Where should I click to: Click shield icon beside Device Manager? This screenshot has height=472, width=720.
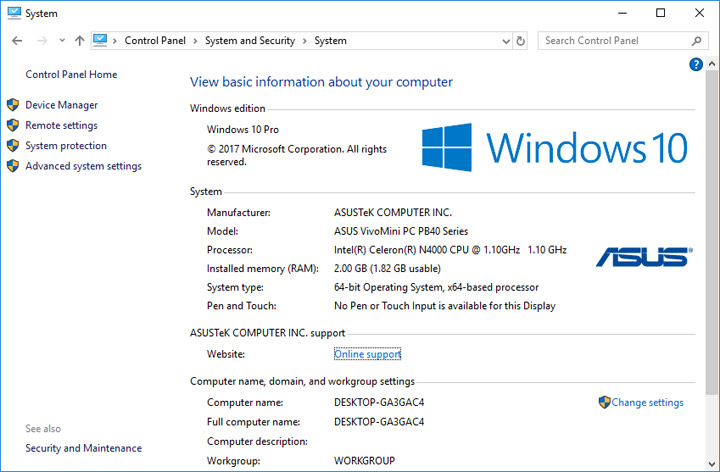[x=13, y=105]
